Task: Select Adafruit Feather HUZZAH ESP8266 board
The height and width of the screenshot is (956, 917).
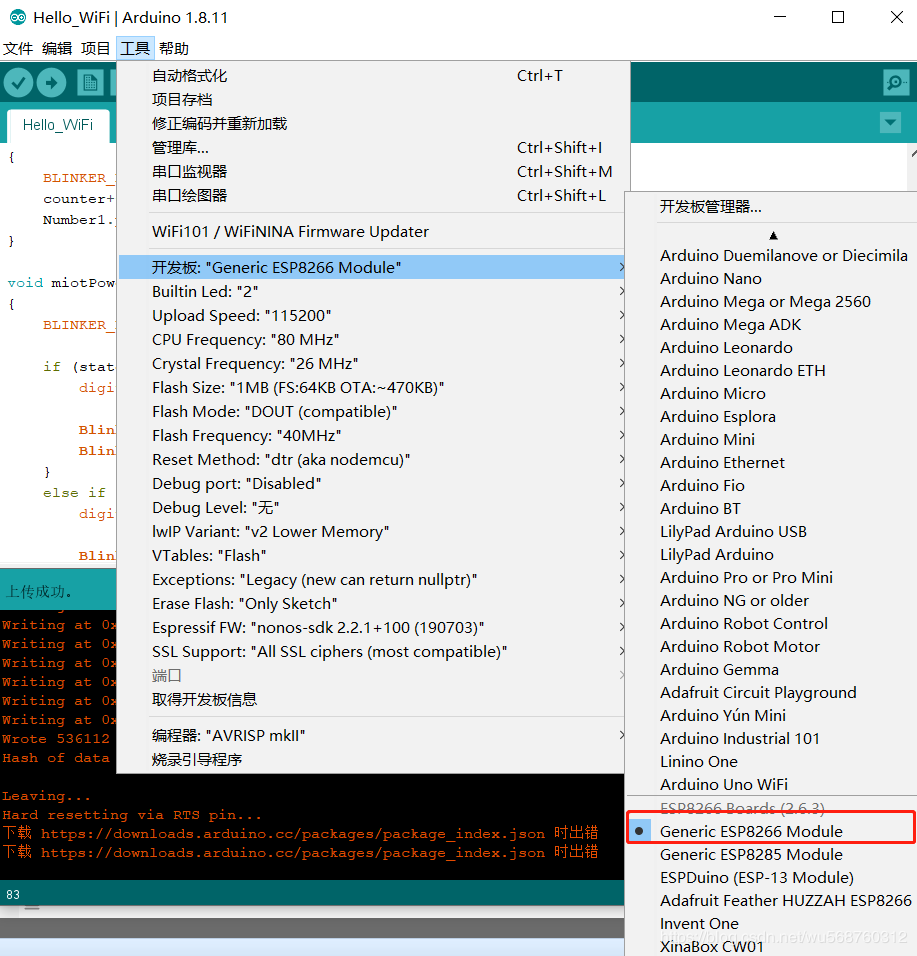Action: [771, 901]
